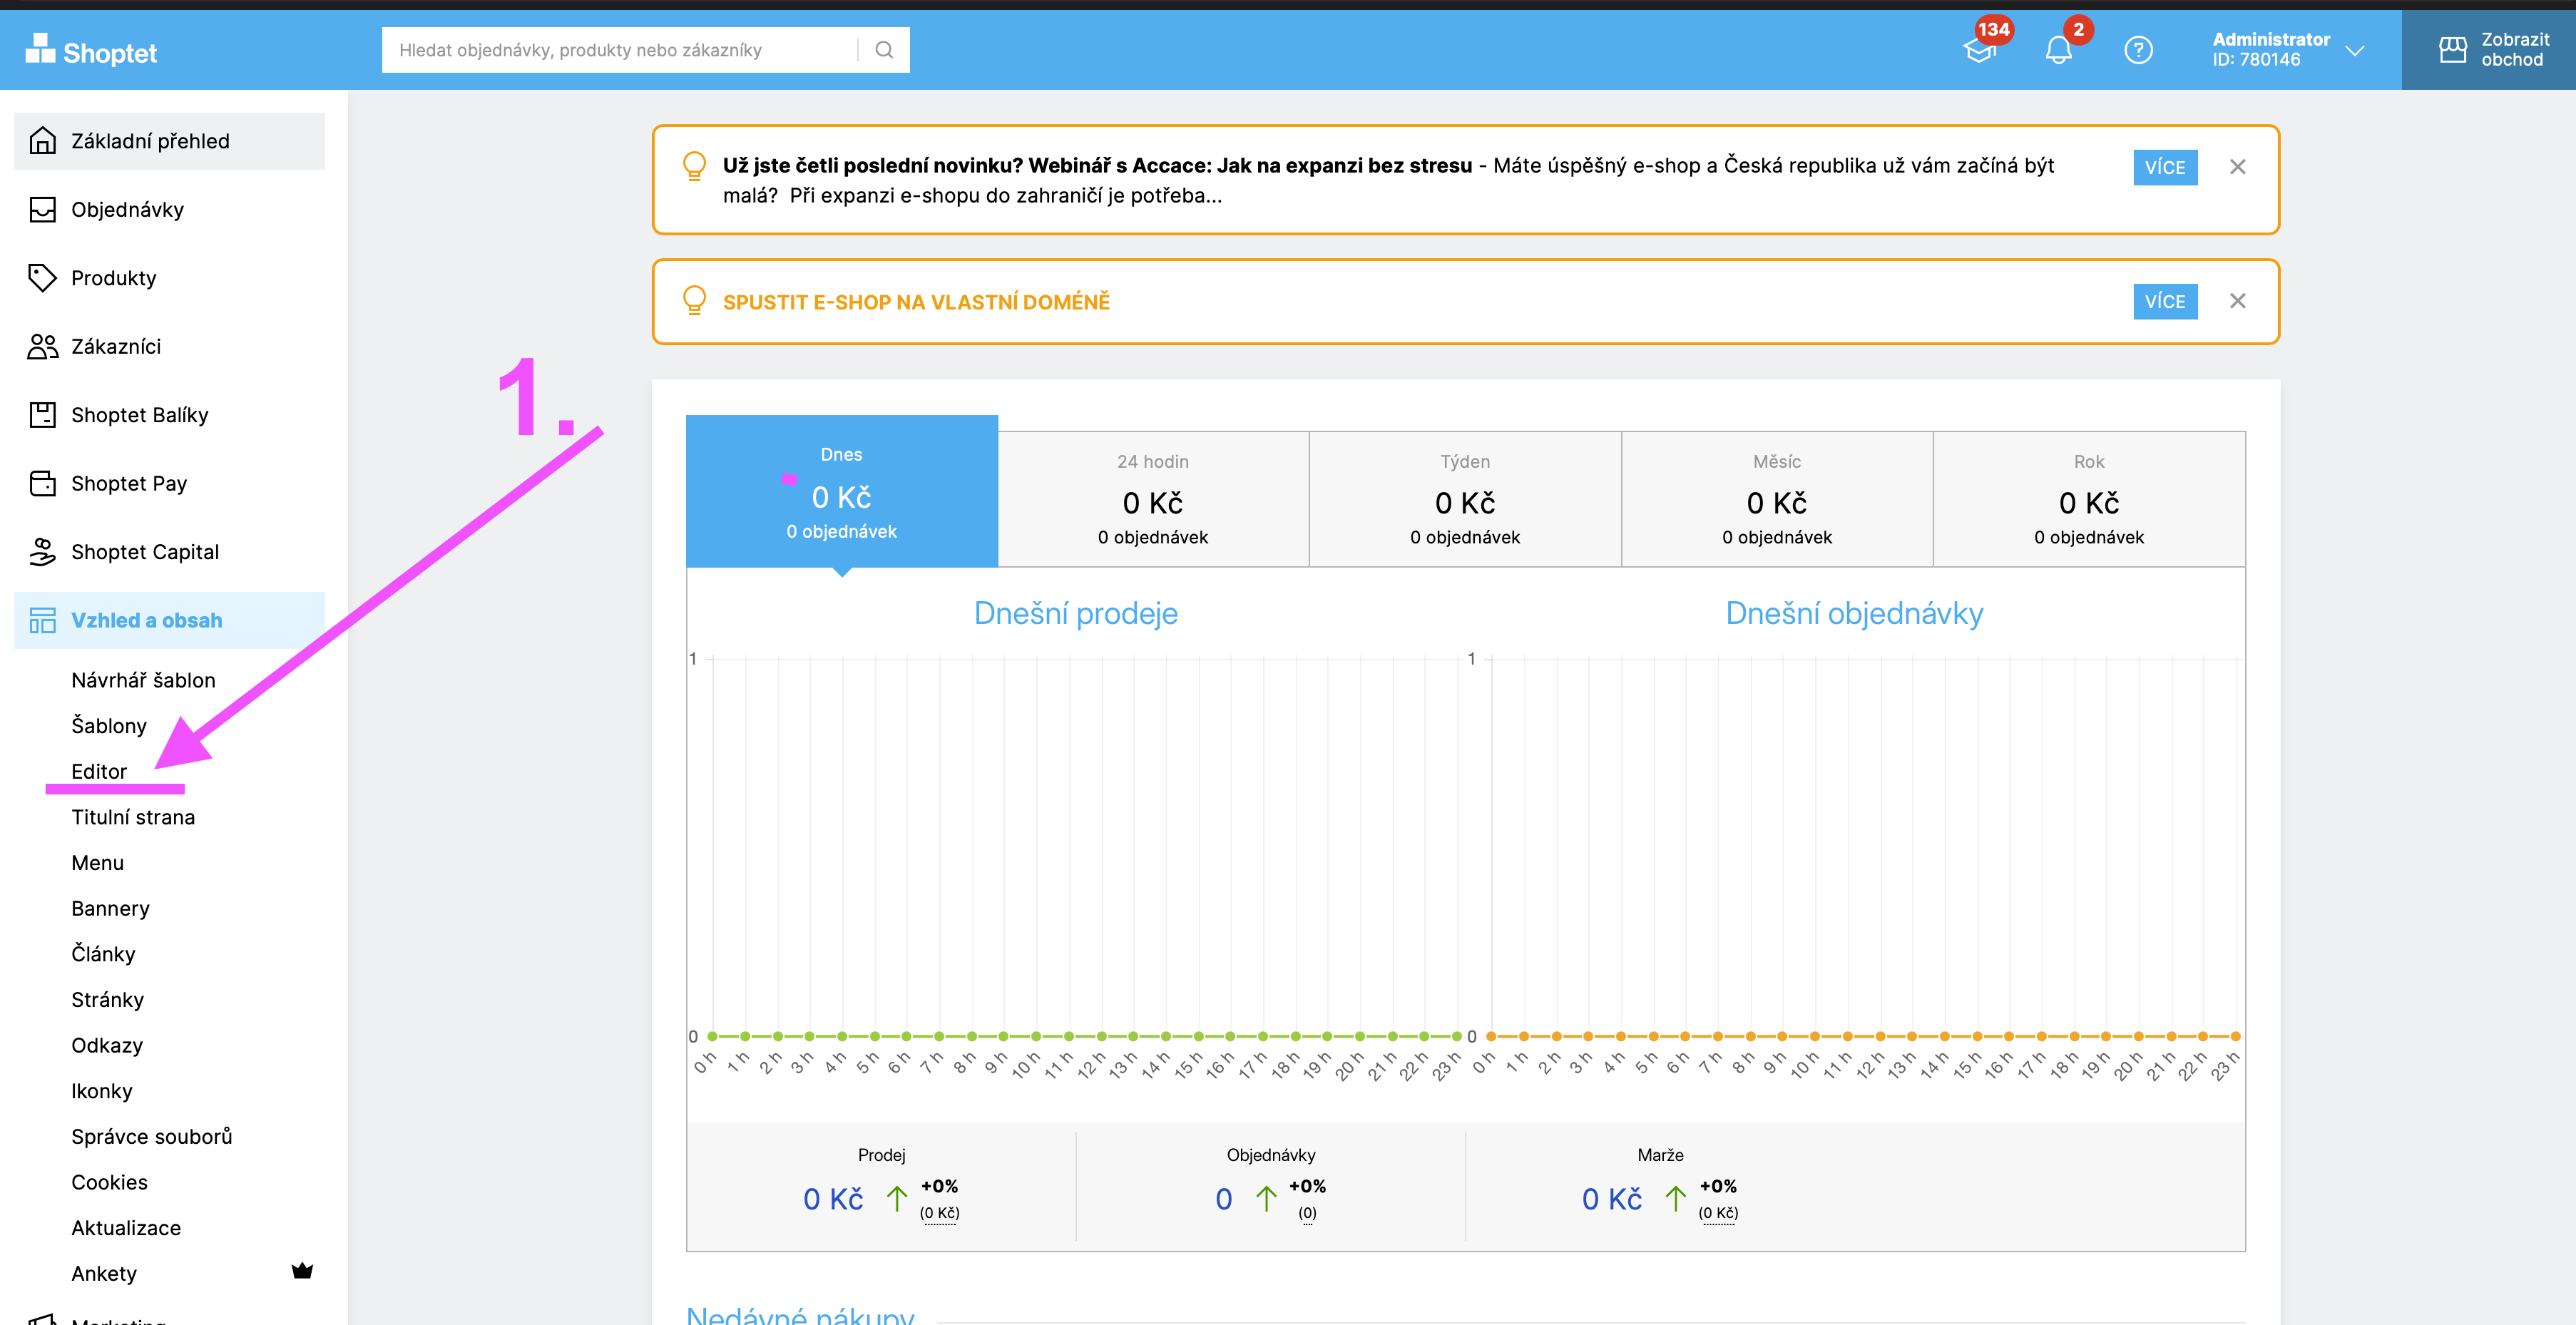Click the Produkty tag icon
Screen dimensions: 2576x1325
coord(42,278)
